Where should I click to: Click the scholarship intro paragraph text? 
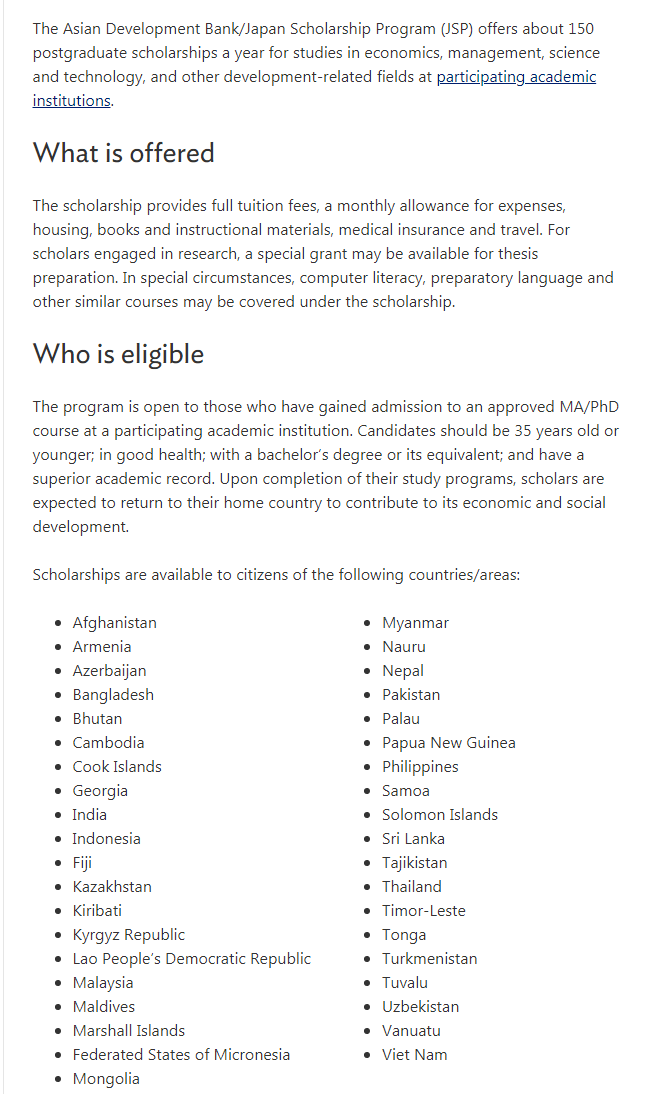click(314, 64)
